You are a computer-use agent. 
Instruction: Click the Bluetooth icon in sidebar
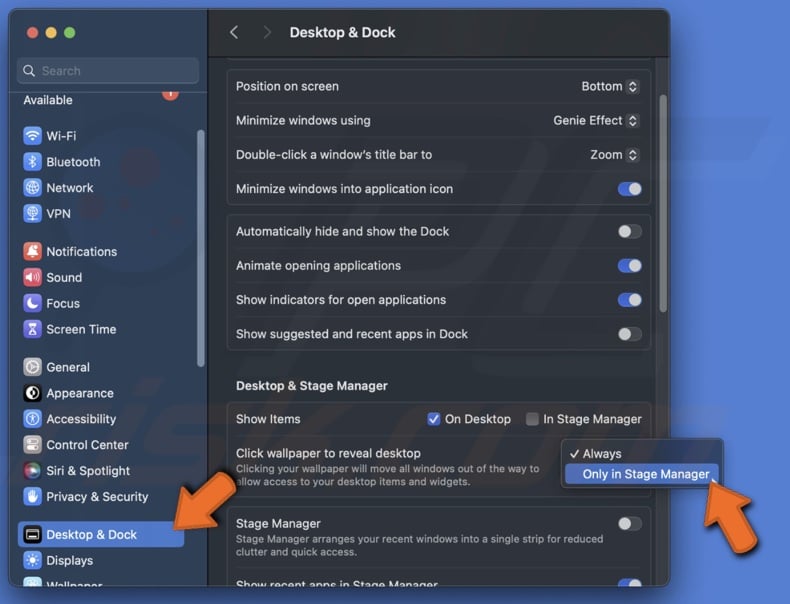coord(32,162)
